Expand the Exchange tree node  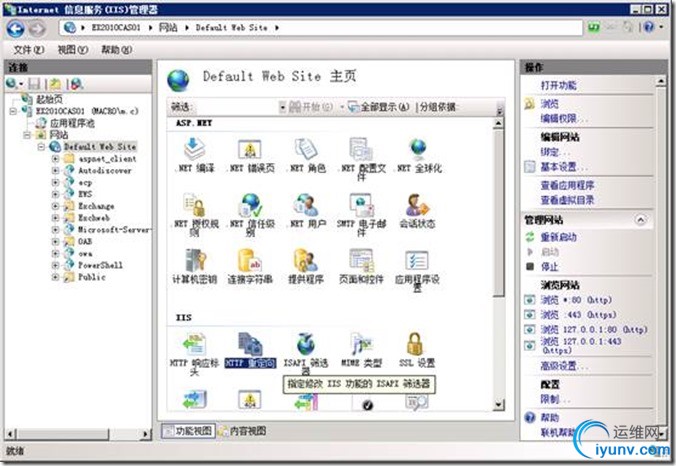pyautogui.click(x=55, y=206)
